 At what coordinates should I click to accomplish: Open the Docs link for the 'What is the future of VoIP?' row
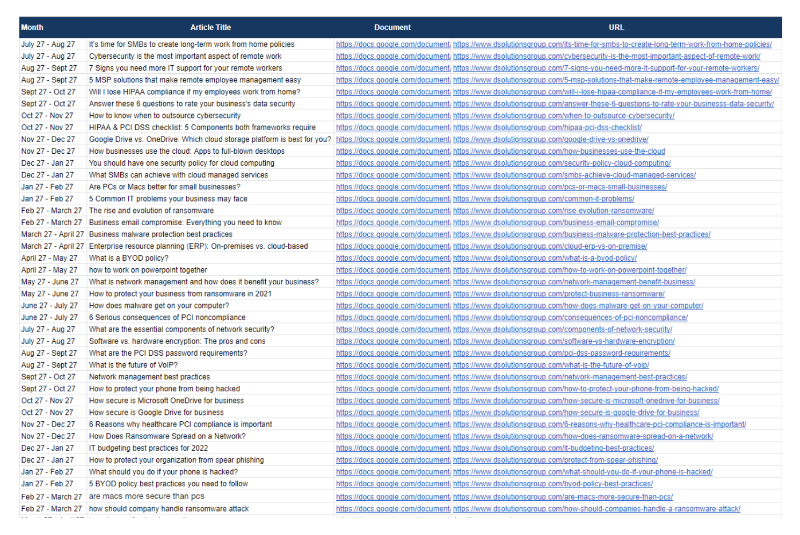(393, 365)
